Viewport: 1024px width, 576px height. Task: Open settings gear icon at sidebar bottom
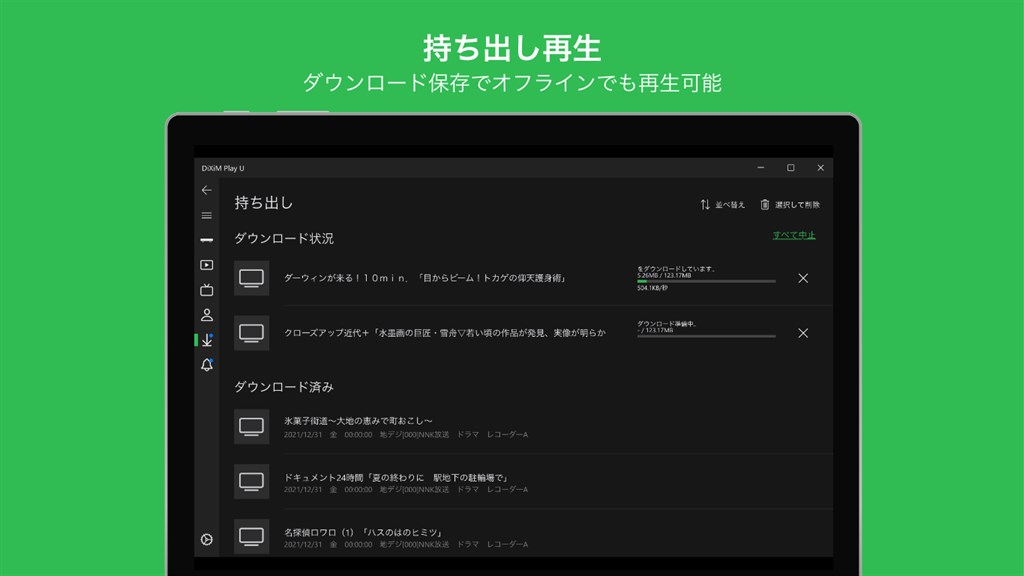click(x=206, y=539)
